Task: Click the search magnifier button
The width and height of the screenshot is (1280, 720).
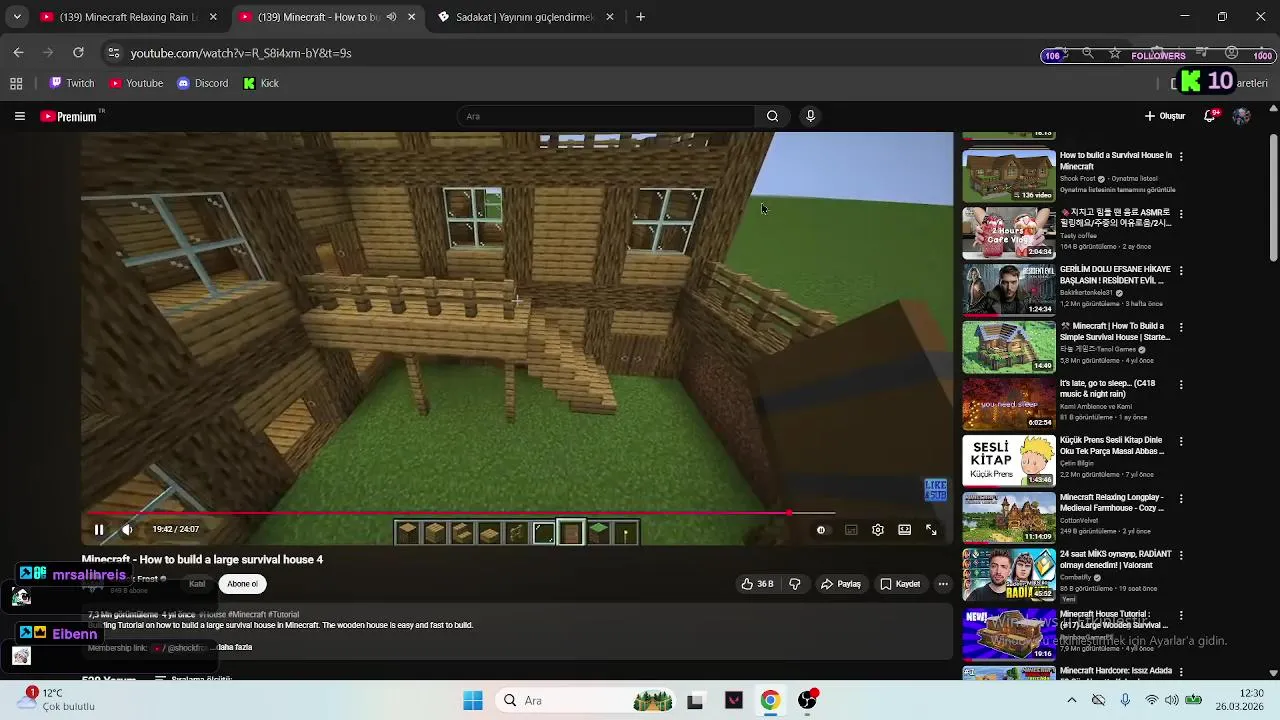Action: 772,116
